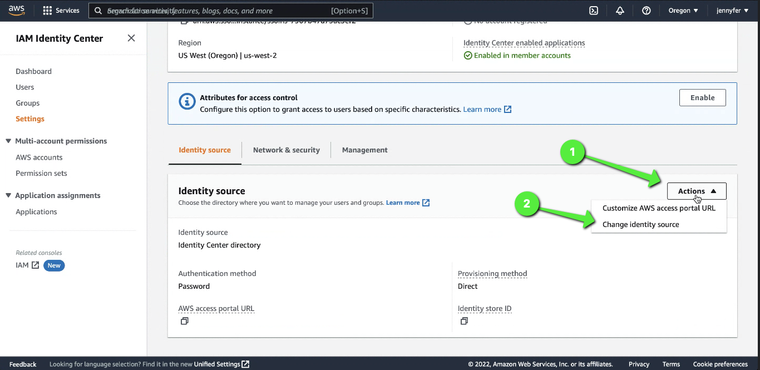
Task: Click the Identity store ID label
Action: (x=485, y=308)
